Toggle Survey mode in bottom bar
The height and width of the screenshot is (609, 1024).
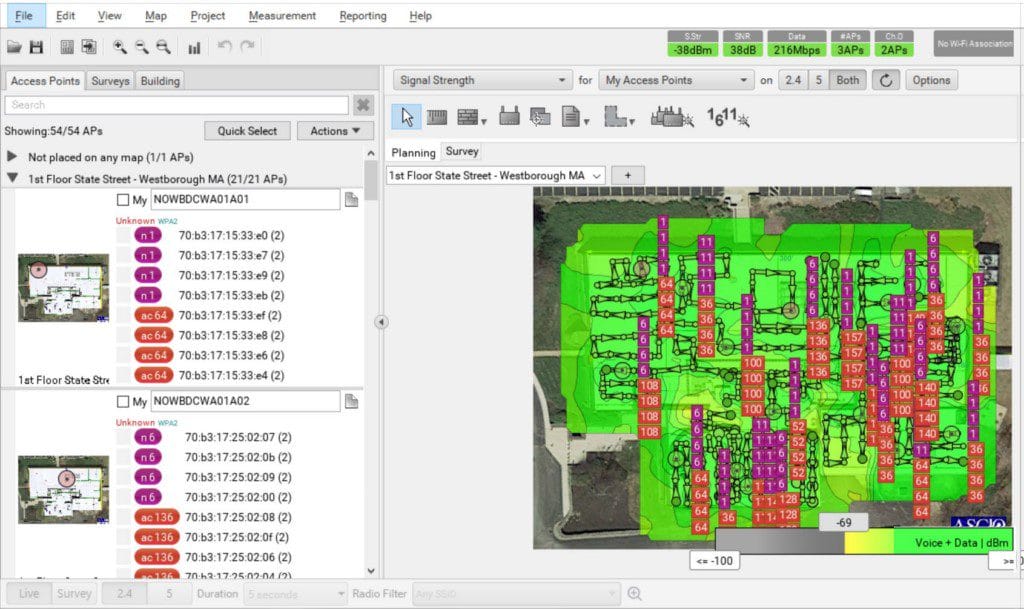click(x=74, y=593)
